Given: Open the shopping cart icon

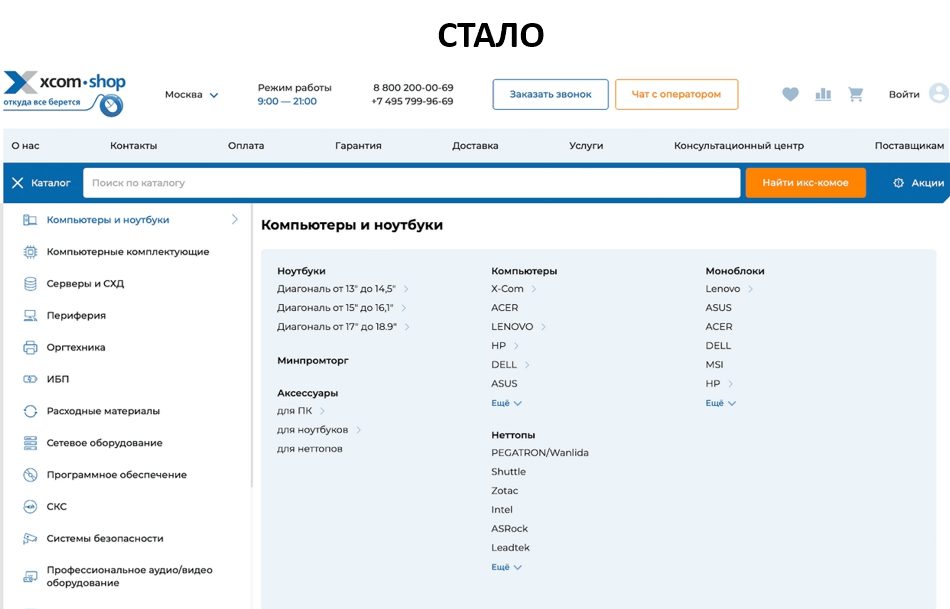Looking at the screenshot, I should tap(855, 95).
